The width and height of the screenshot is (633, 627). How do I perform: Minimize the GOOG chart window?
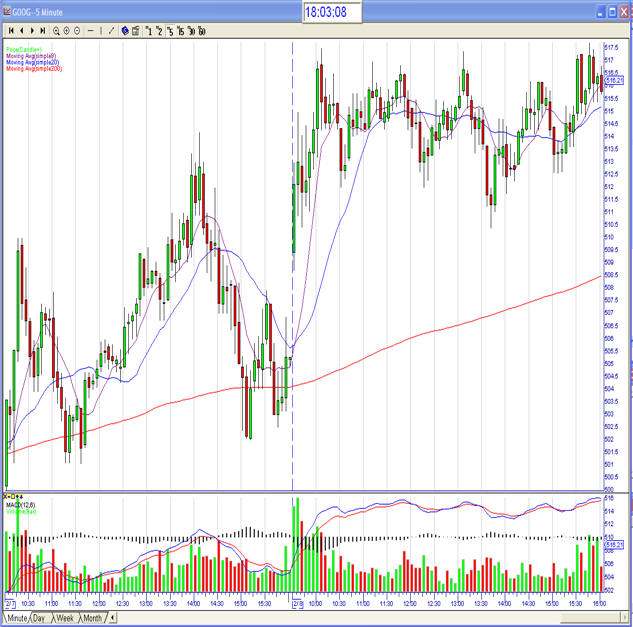(x=601, y=12)
